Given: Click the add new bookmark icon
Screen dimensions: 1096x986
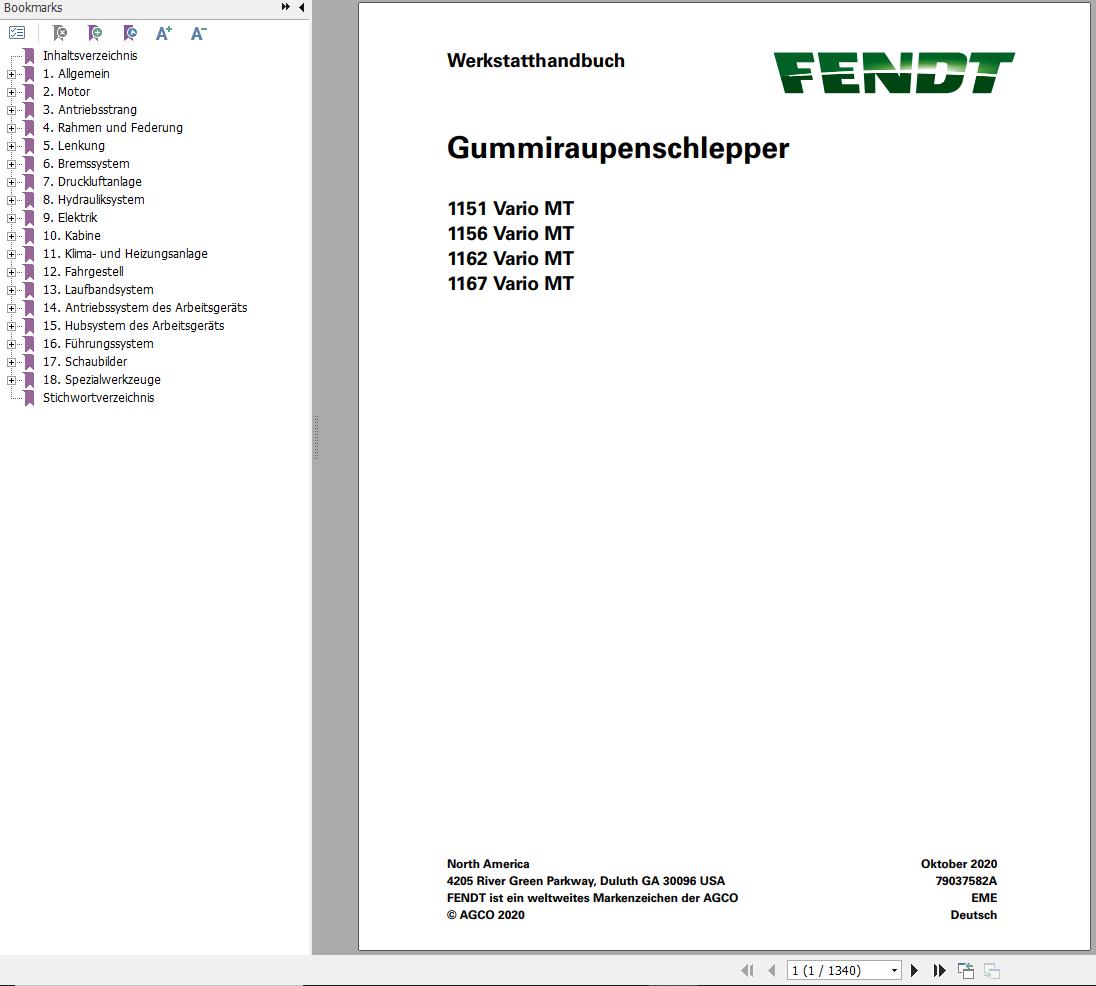Looking at the screenshot, I should click(x=94, y=33).
